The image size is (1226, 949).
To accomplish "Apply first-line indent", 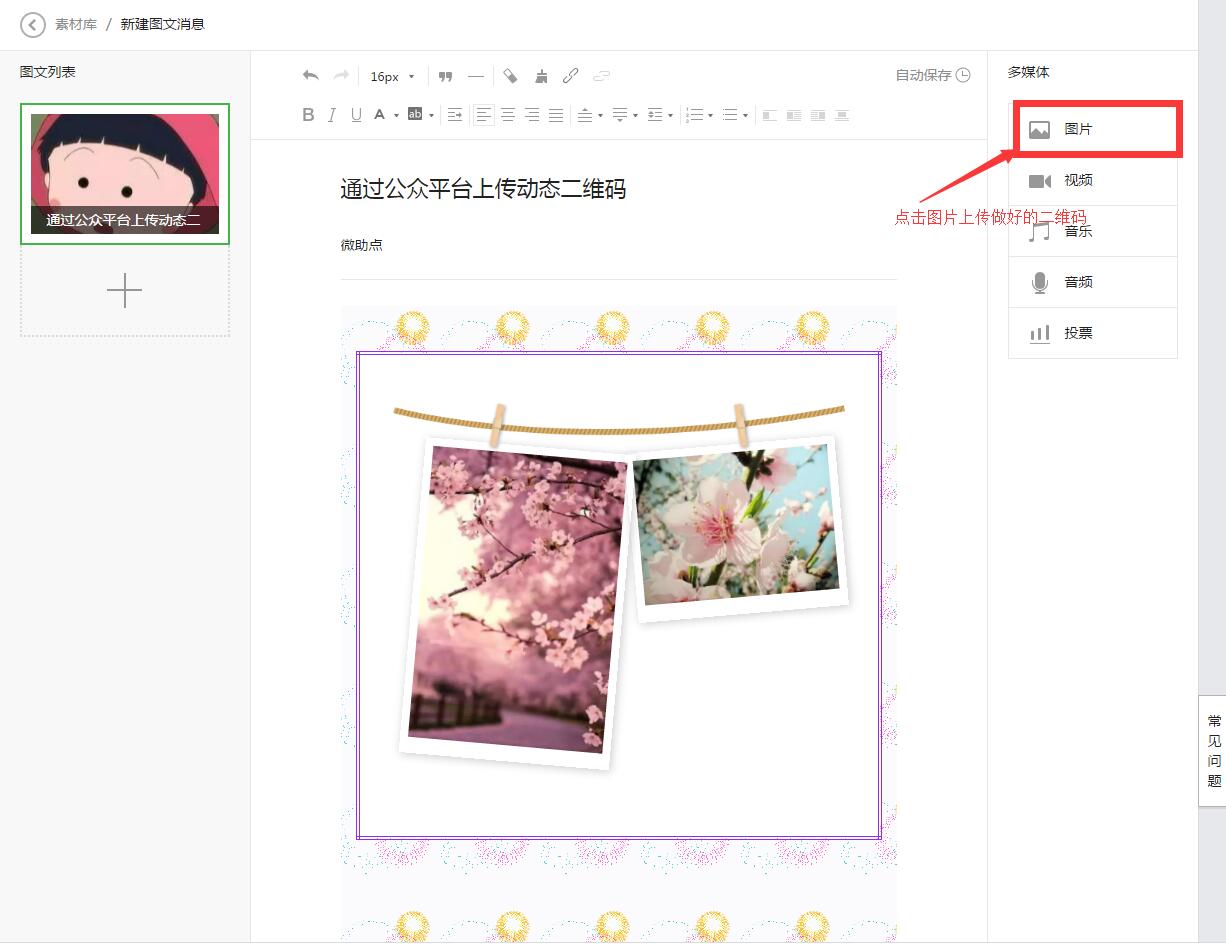I will click(x=455, y=115).
